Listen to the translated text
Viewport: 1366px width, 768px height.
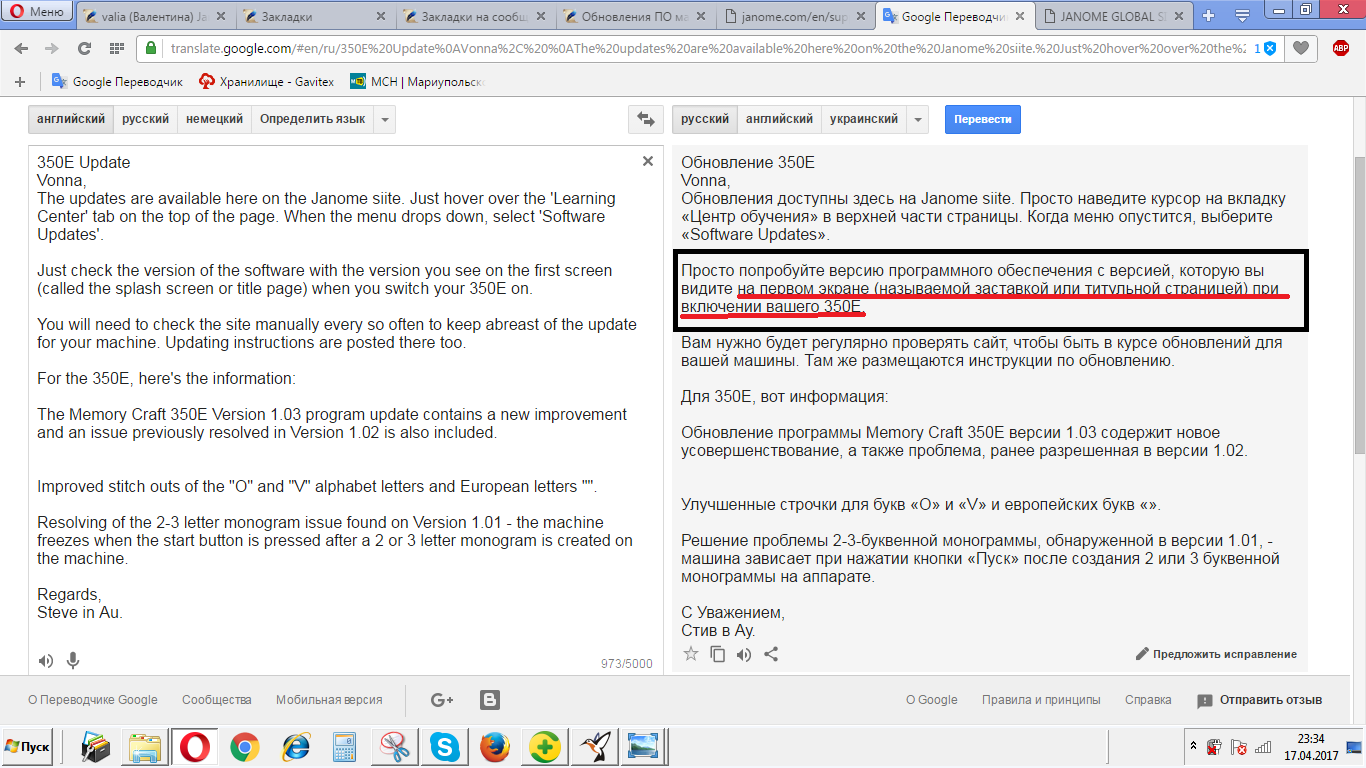click(x=744, y=654)
